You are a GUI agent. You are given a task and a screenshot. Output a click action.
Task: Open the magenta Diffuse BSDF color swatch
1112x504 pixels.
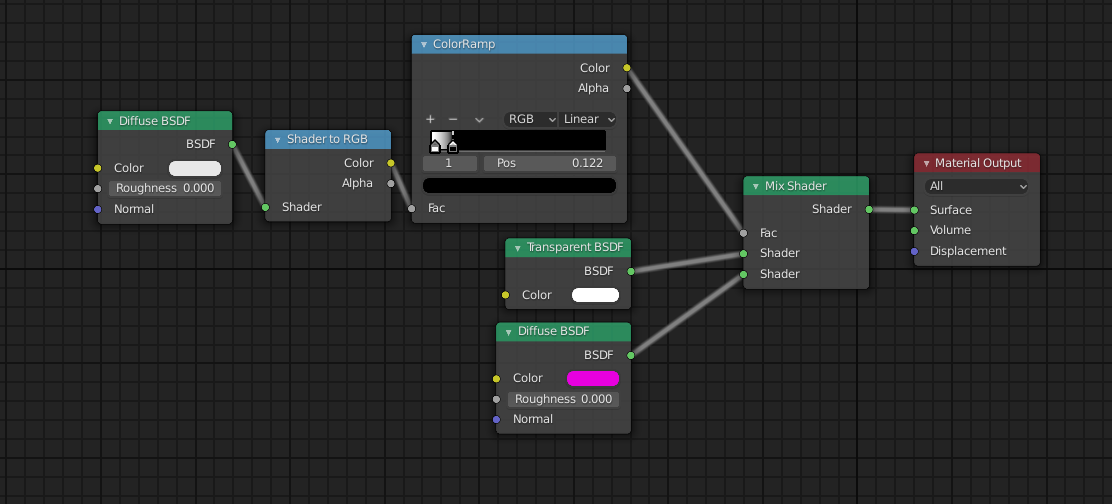pyautogui.click(x=592, y=378)
